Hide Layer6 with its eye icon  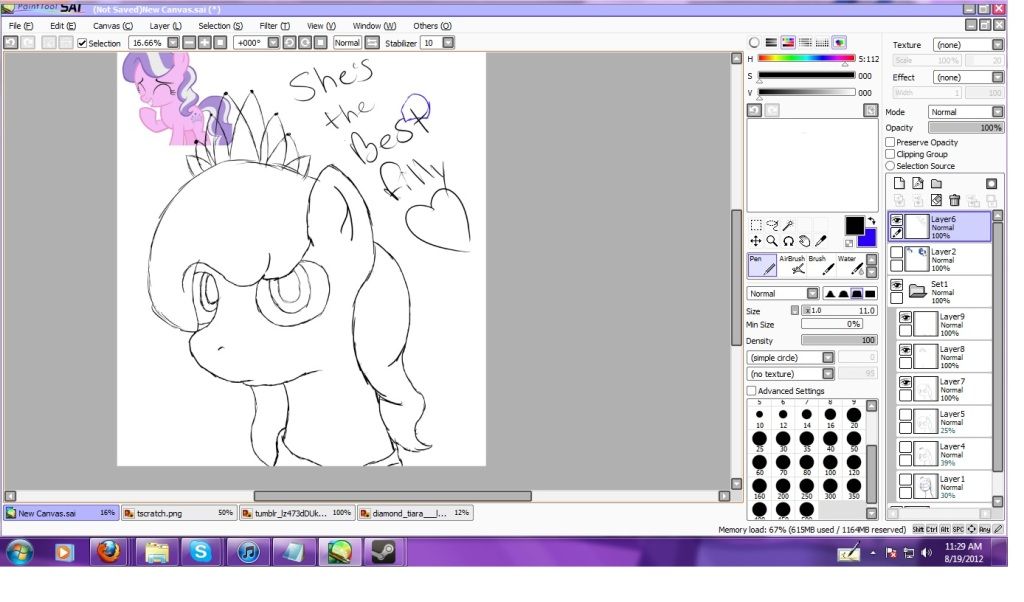pyautogui.click(x=897, y=220)
